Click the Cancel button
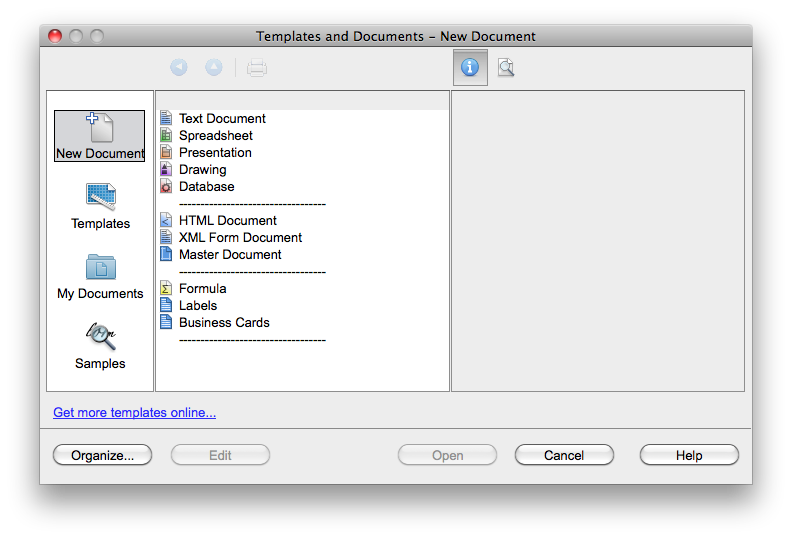 pos(564,455)
